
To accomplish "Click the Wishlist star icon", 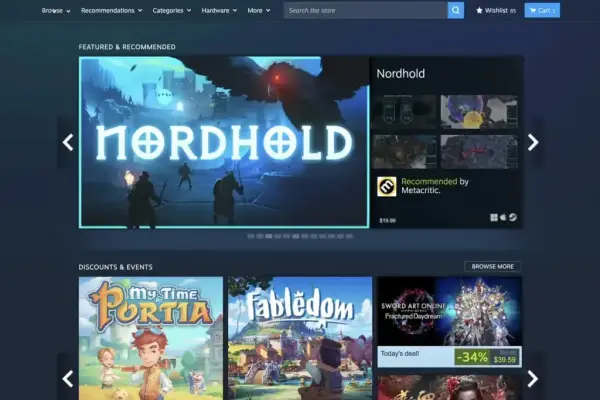I will click(x=479, y=10).
